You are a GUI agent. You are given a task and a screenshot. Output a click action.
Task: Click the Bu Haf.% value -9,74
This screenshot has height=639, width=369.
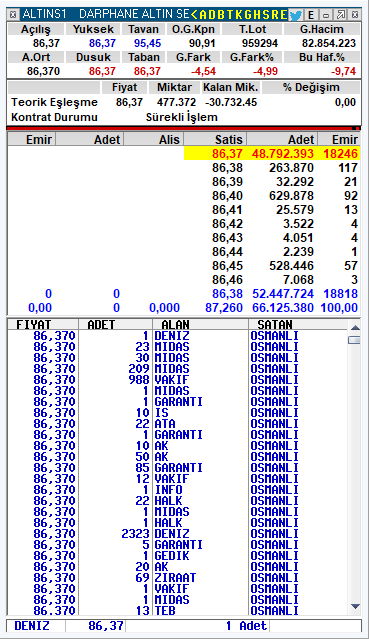pos(343,71)
